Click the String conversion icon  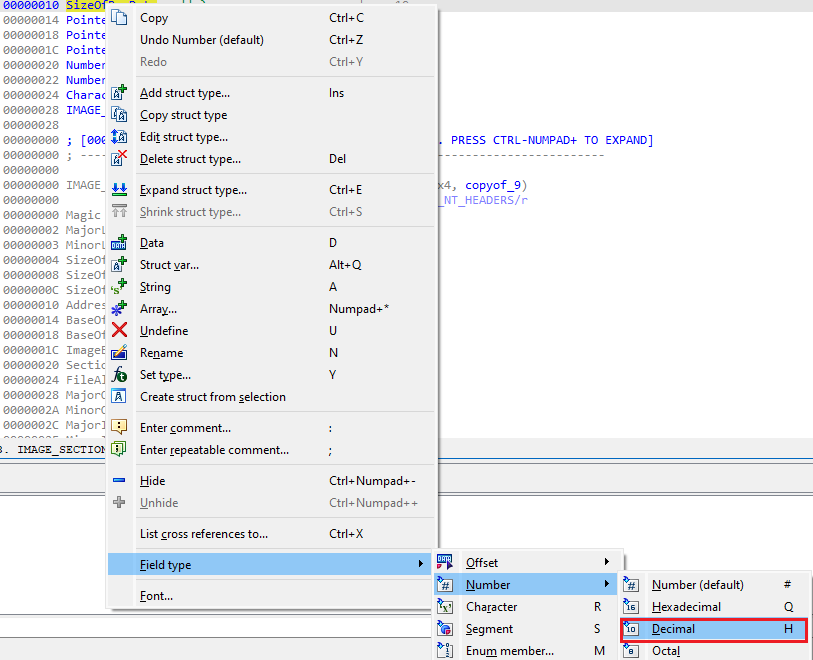point(119,287)
